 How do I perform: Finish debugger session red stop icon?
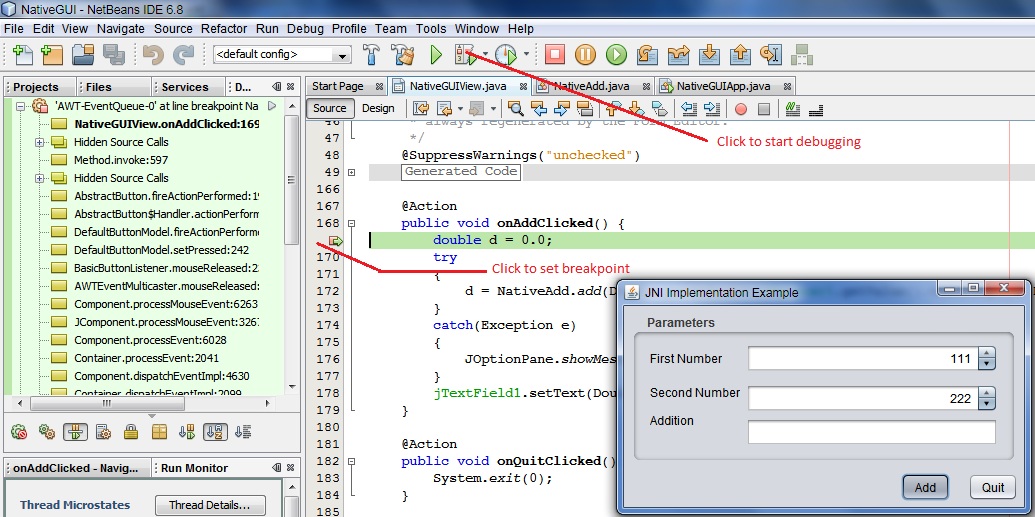tap(555, 55)
